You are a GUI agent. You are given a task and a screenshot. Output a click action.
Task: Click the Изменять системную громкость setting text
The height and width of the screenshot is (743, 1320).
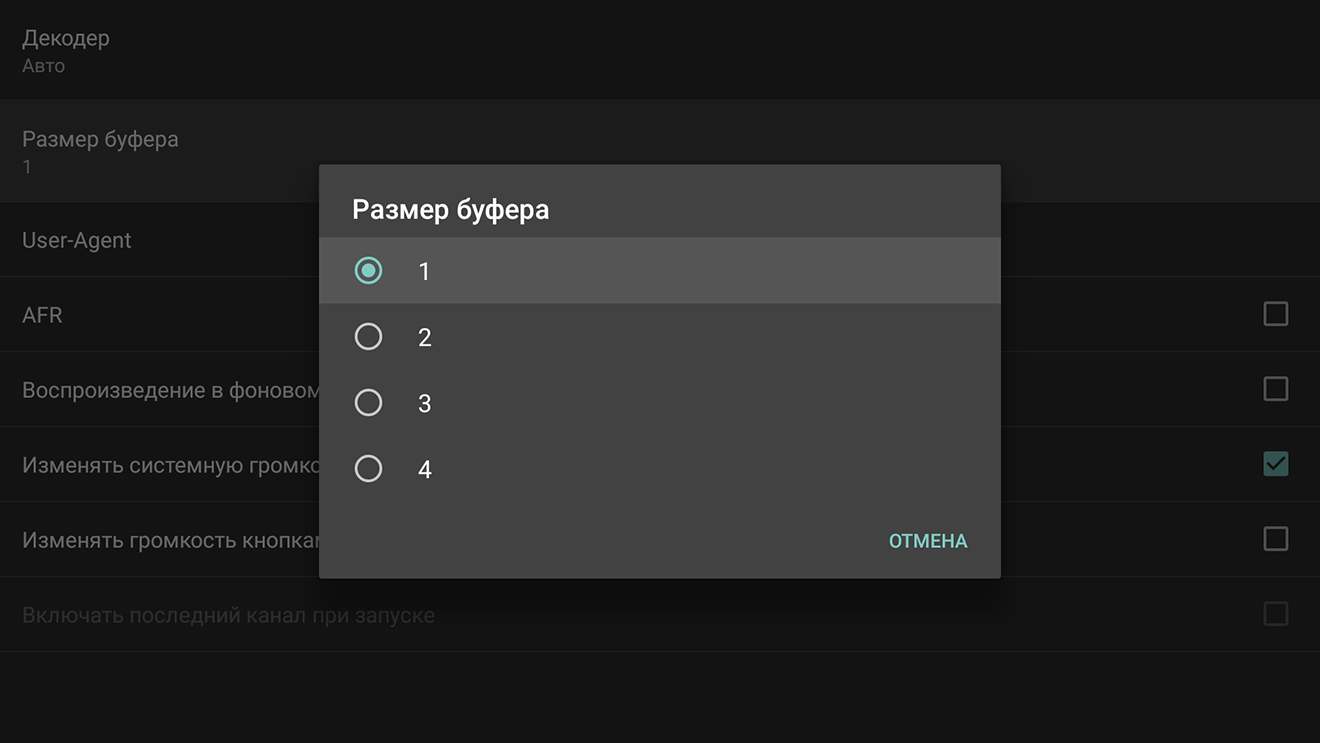click(170, 465)
